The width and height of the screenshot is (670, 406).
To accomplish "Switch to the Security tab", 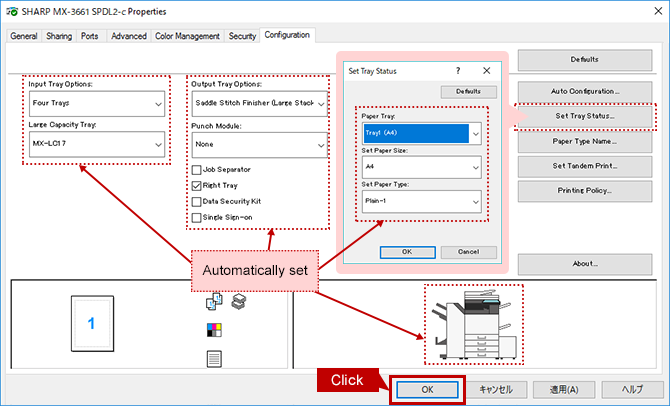I will coord(242,36).
